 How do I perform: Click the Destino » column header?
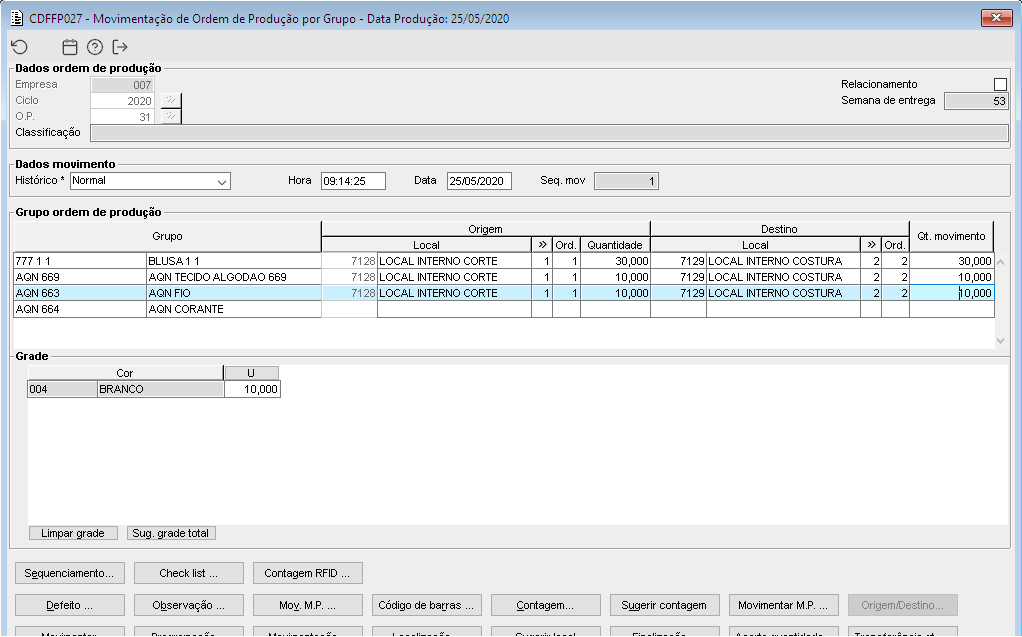[x=871, y=245]
